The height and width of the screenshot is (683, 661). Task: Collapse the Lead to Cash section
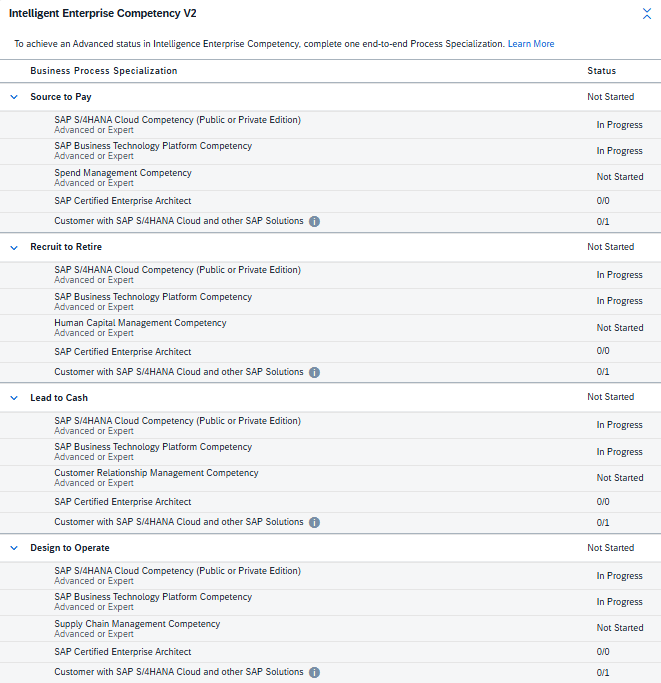click(x=14, y=398)
